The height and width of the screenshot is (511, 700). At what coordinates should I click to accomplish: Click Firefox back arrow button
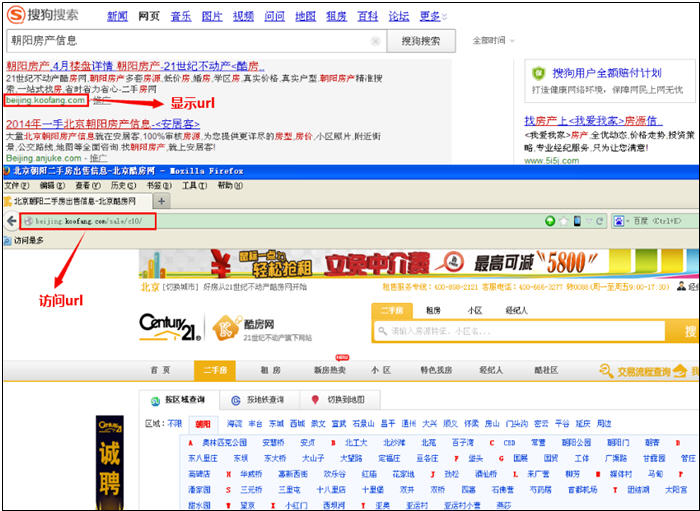point(11,221)
